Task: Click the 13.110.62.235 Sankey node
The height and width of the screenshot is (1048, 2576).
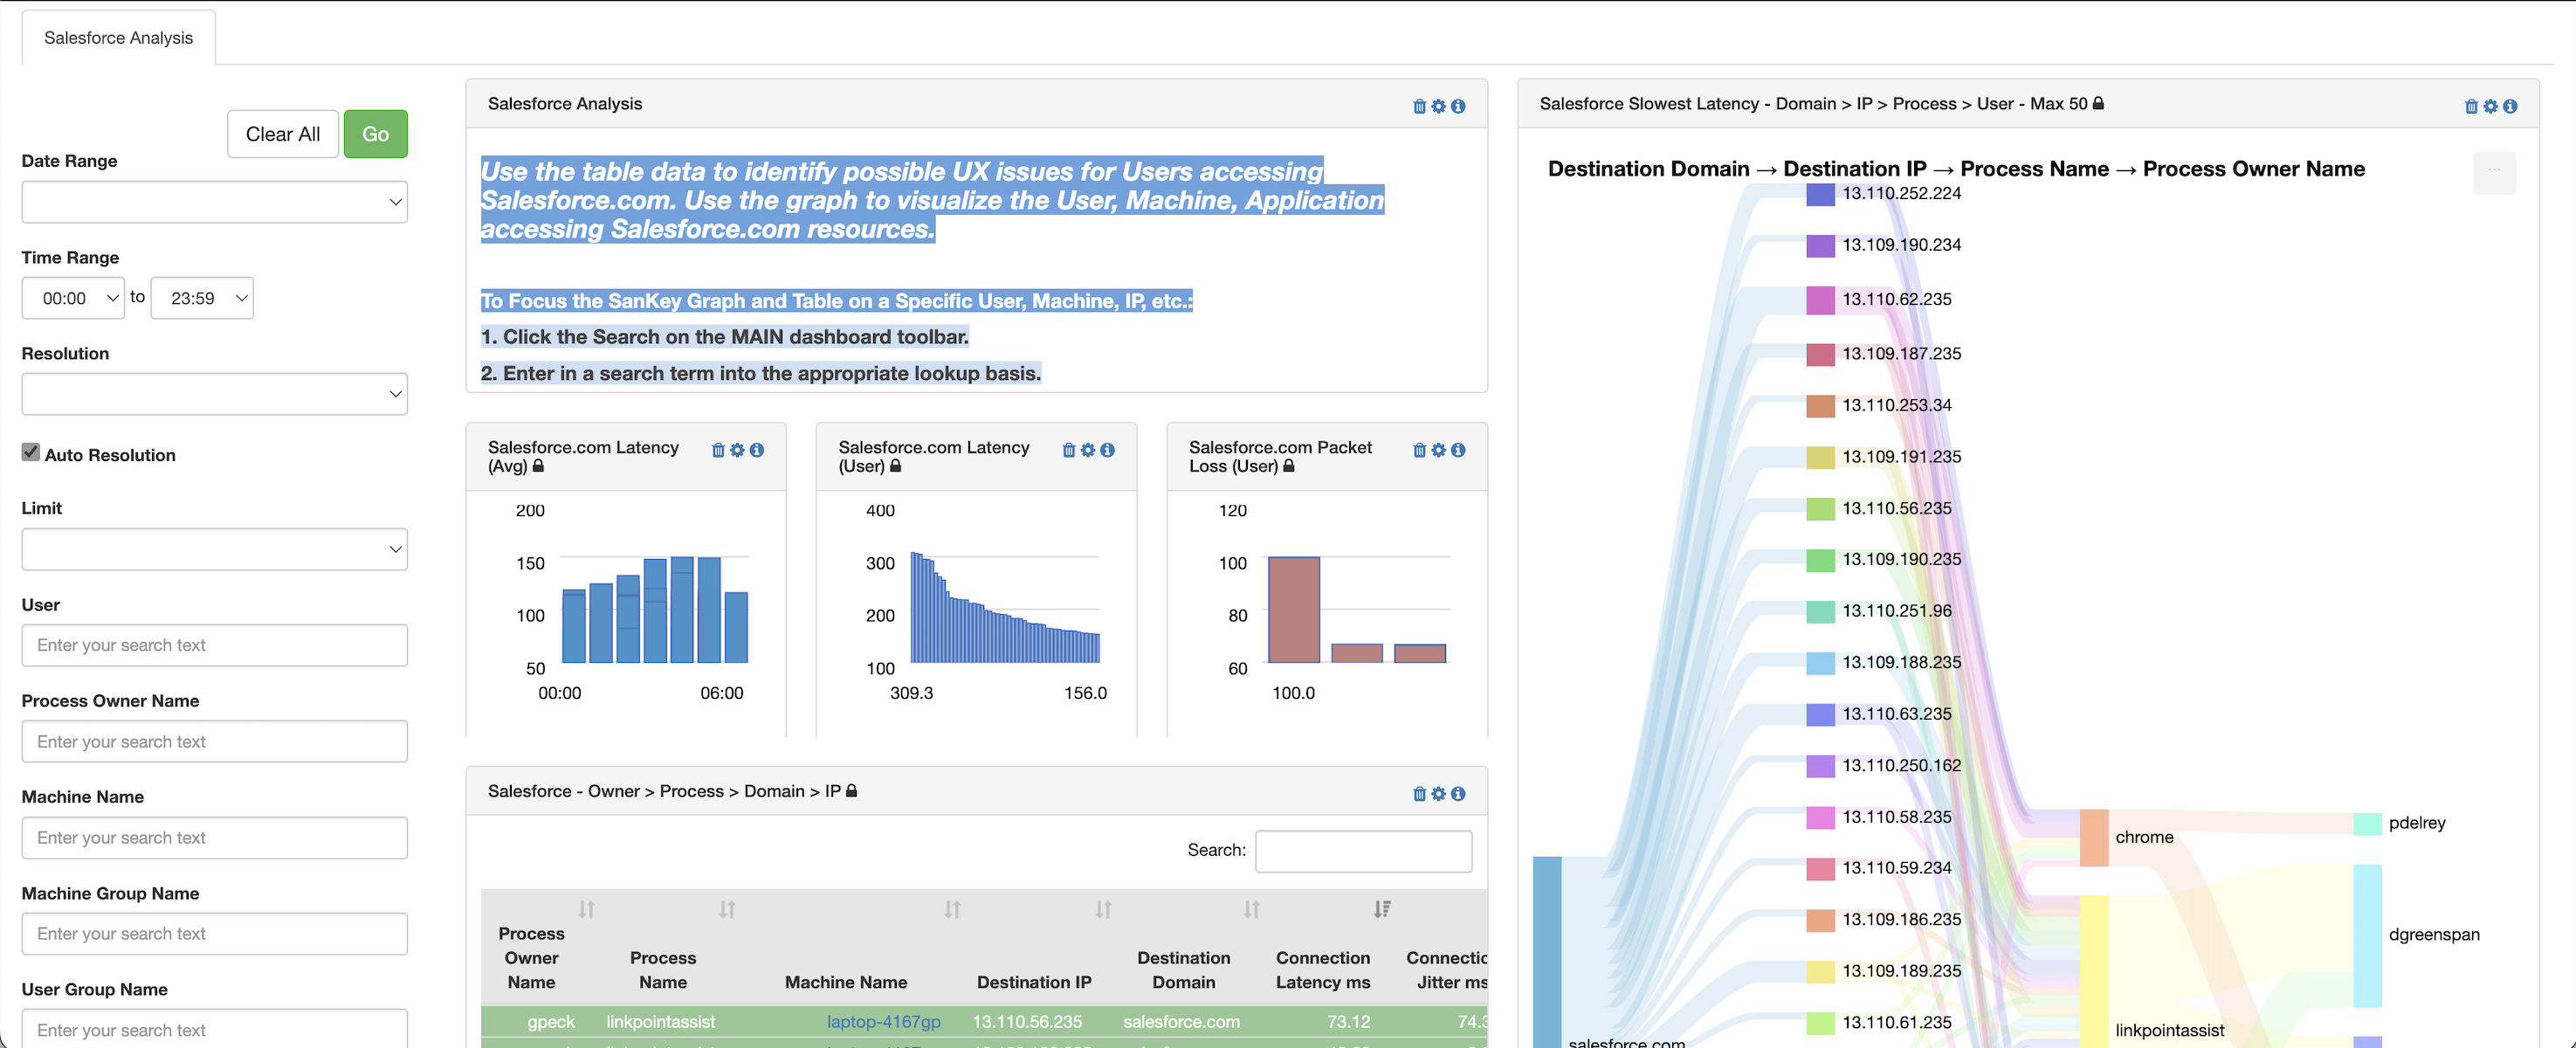Action: (1821, 300)
